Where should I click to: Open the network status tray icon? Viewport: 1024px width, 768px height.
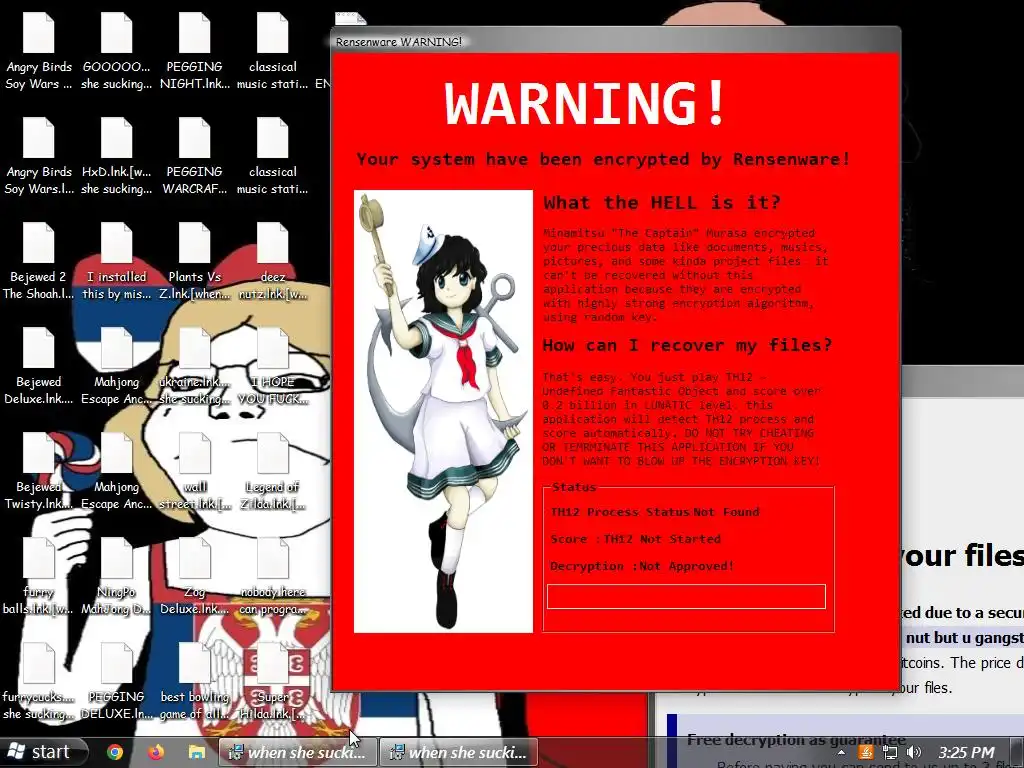[889, 753]
